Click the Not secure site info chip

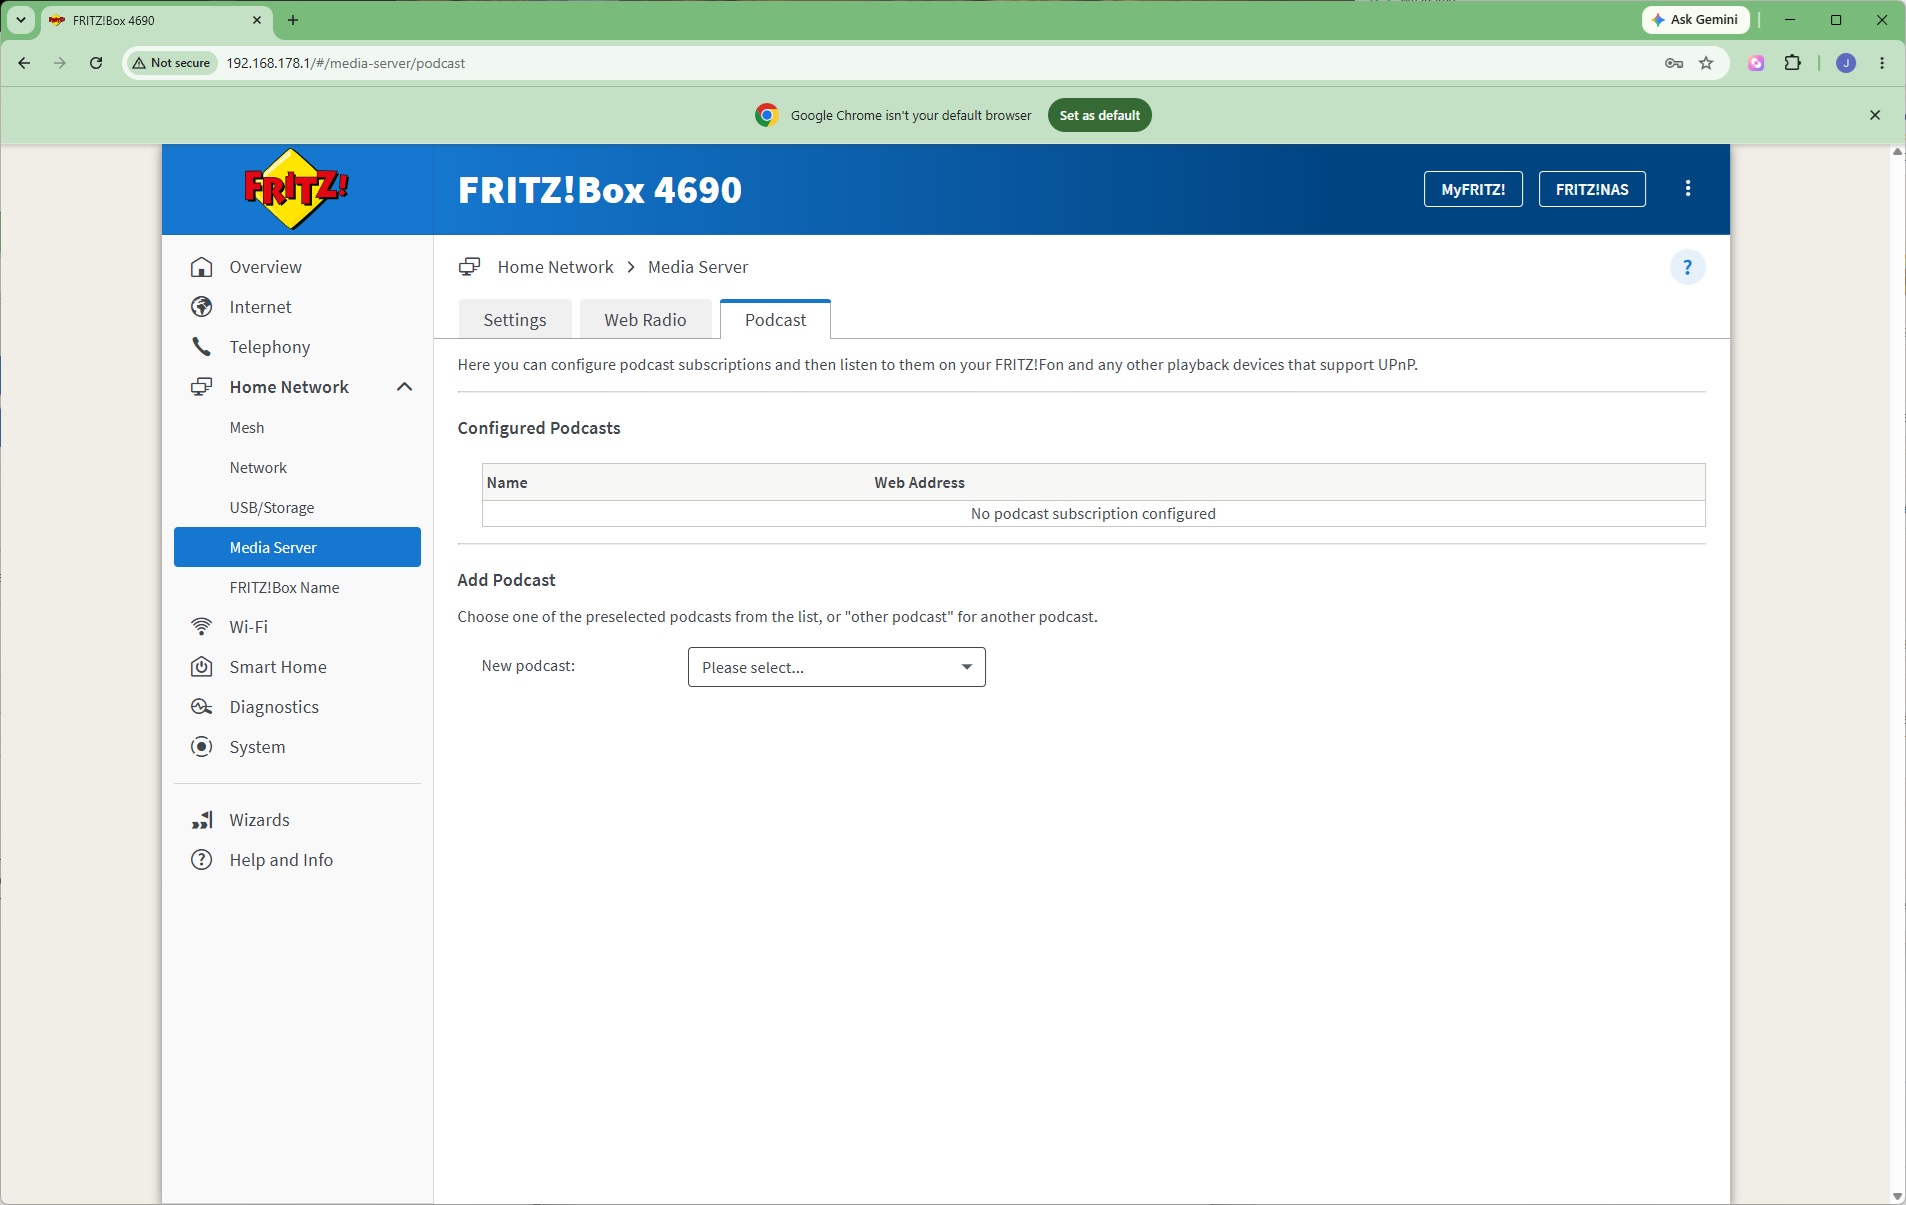172,63
